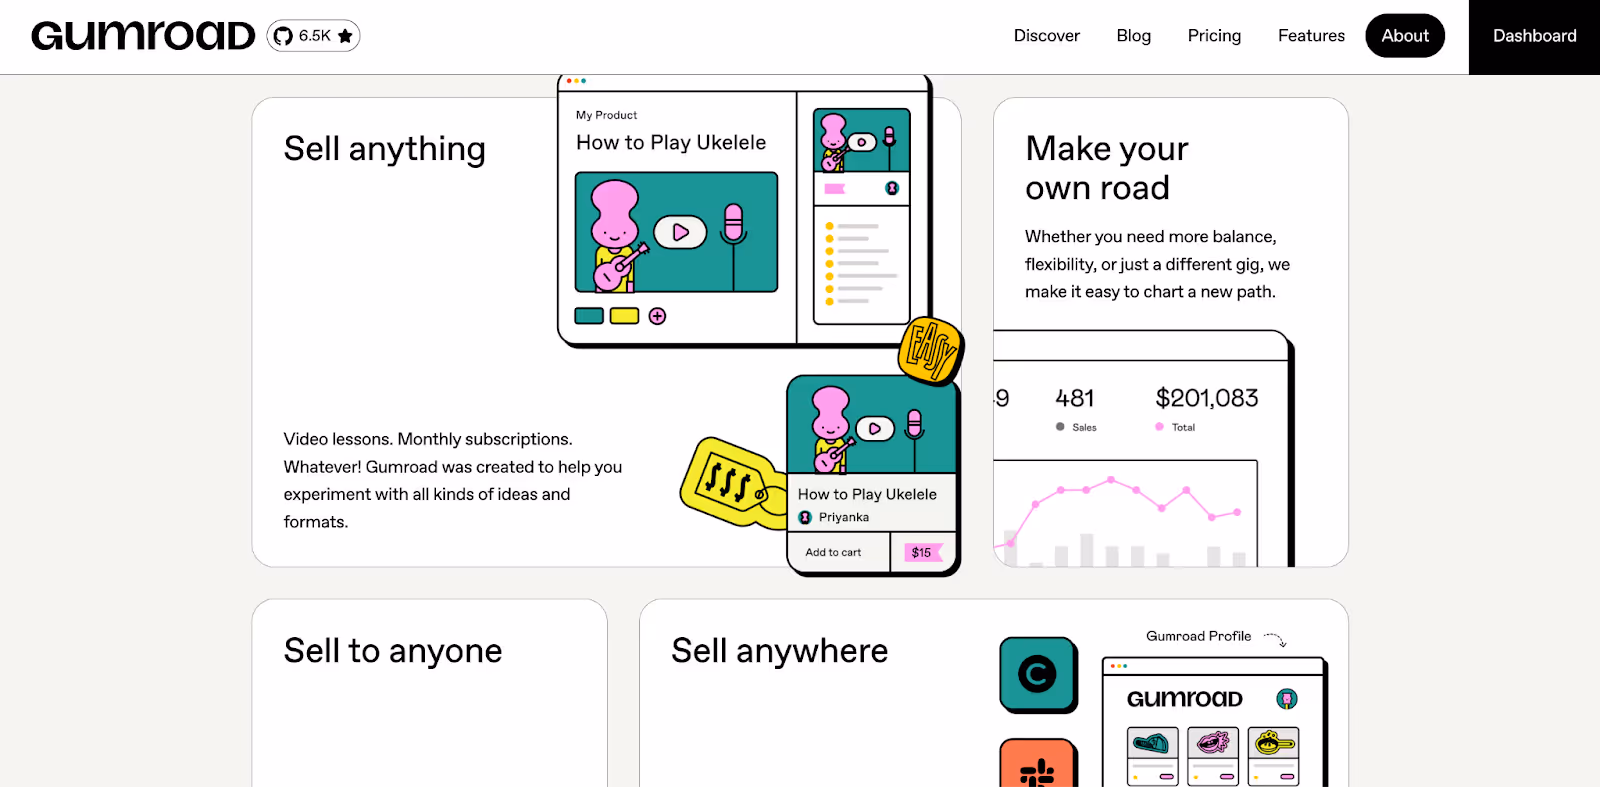Click the teal sneaker product thumbnail

click(1152, 743)
